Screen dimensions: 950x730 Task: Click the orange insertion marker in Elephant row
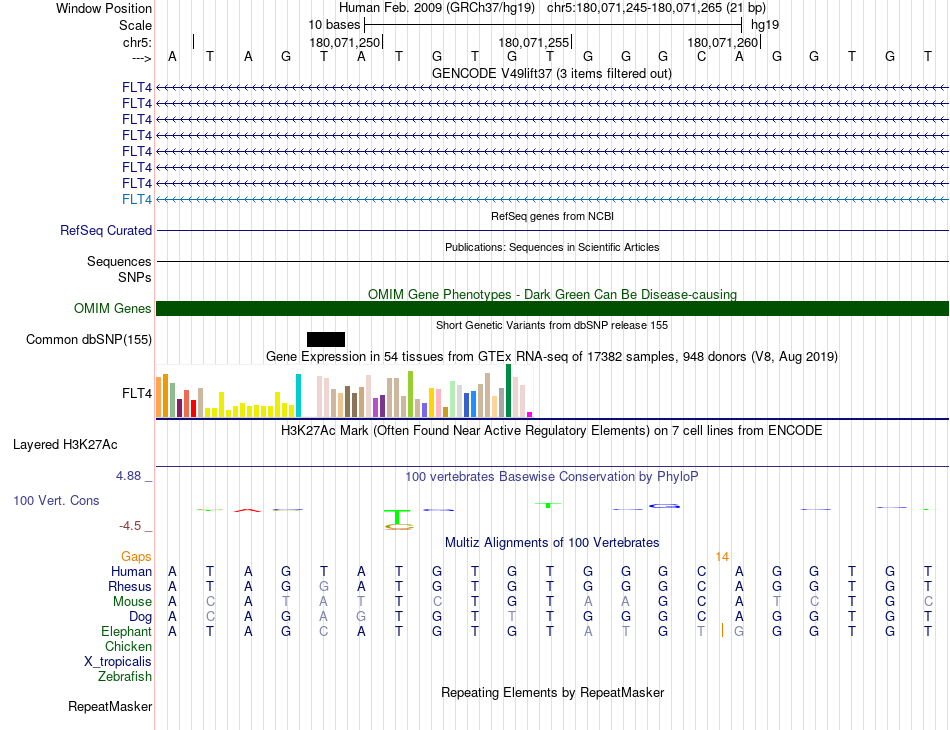(722, 630)
